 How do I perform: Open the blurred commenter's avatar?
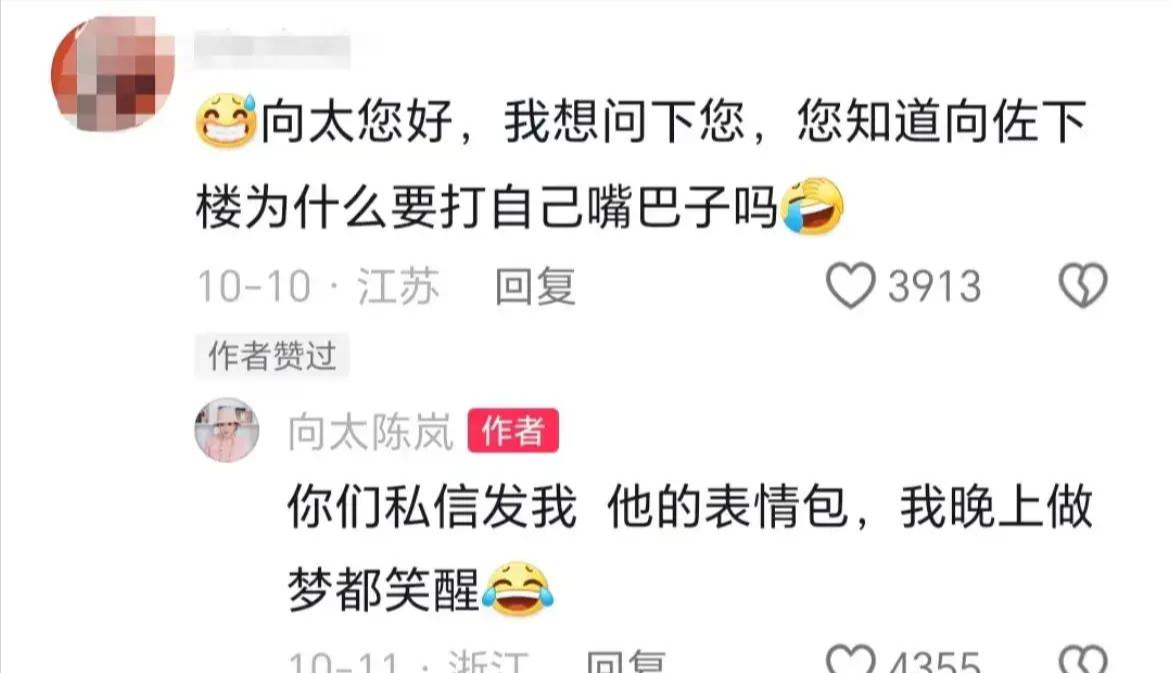(113, 73)
